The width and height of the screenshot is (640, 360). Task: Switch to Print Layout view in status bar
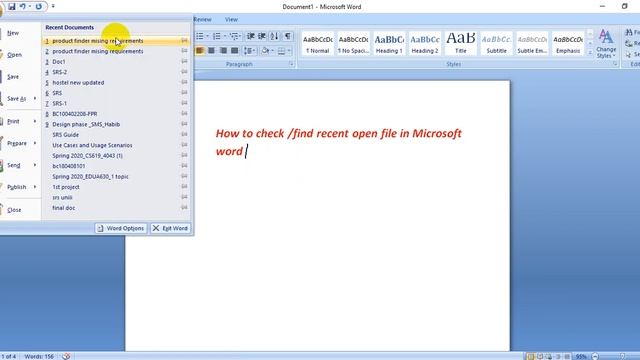pyautogui.click(x=530, y=356)
